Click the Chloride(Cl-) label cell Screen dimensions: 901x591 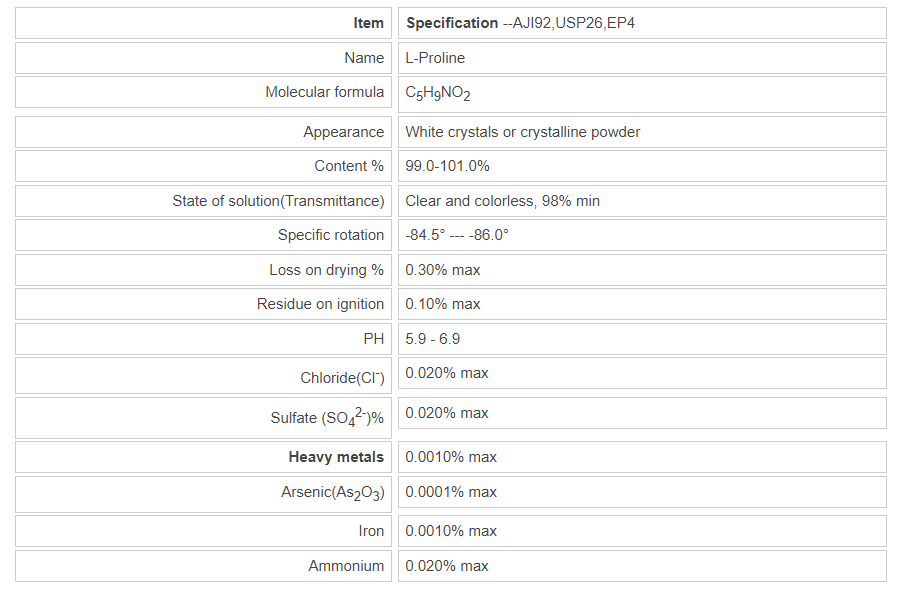pos(342,377)
